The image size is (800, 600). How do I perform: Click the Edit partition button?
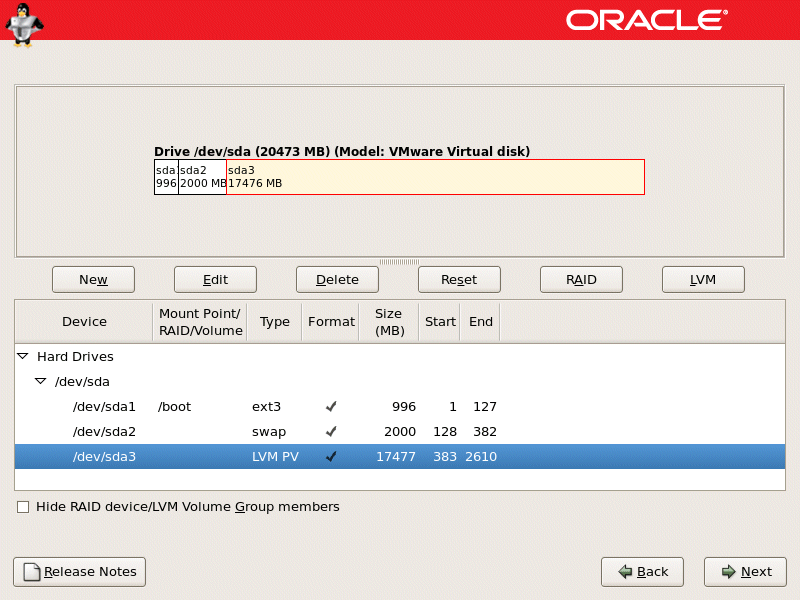215,280
